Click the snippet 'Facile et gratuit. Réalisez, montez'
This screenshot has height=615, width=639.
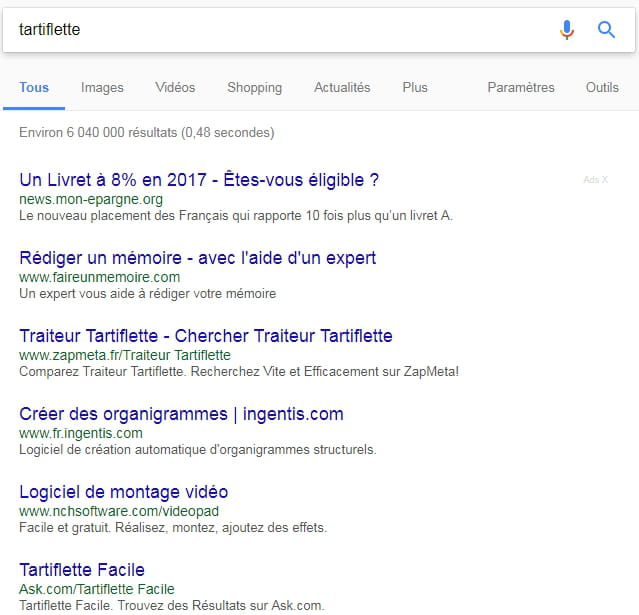pos(173,528)
